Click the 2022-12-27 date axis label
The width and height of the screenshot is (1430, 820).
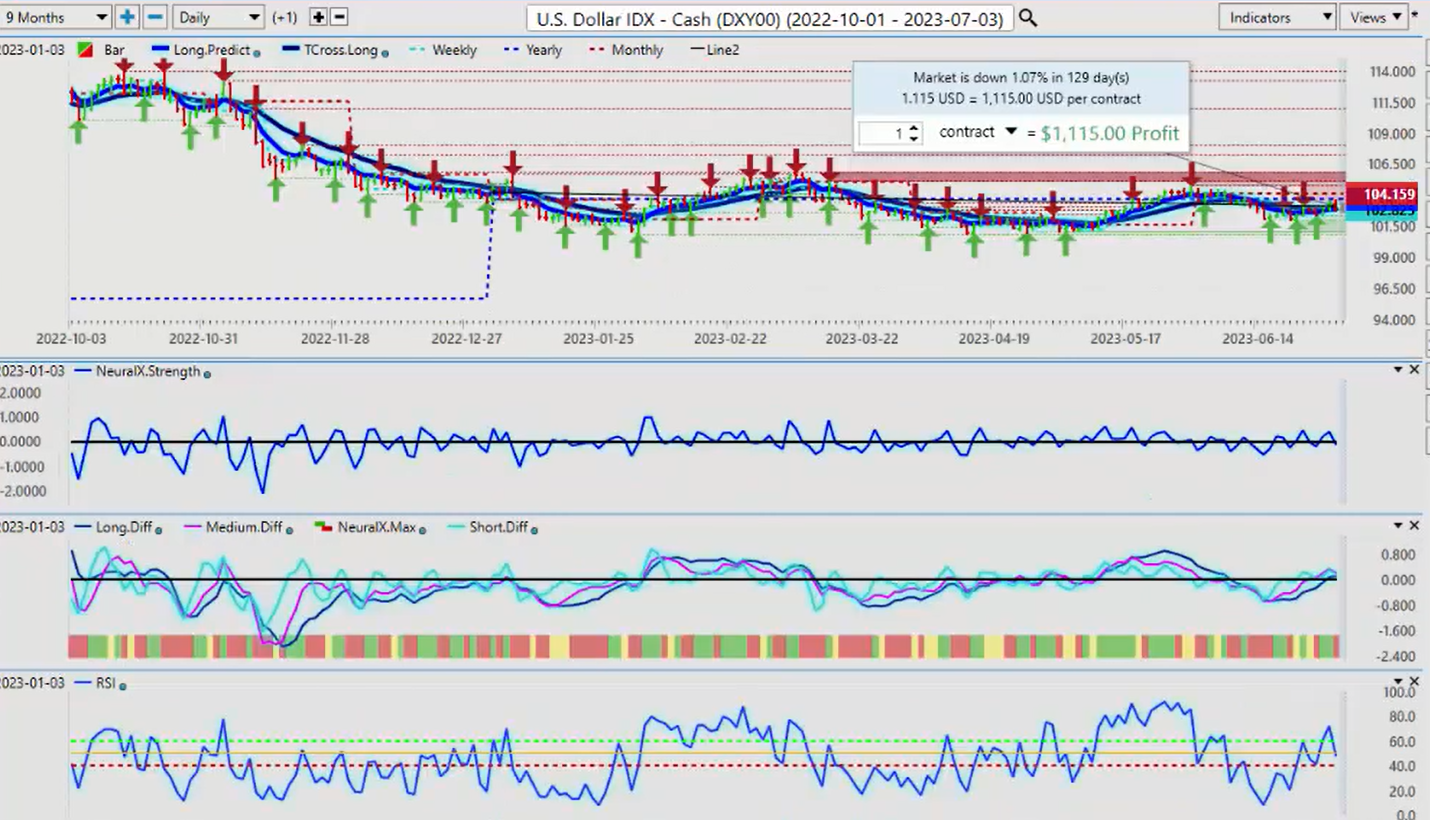[x=465, y=339]
